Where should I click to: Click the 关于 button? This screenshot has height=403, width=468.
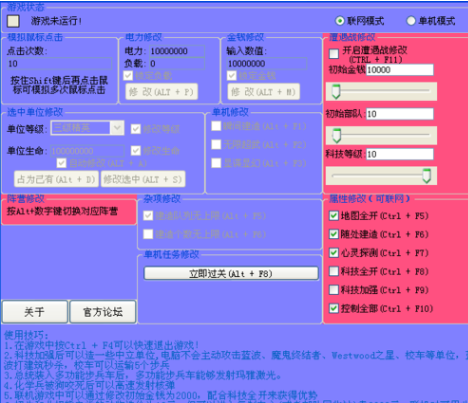35,312
